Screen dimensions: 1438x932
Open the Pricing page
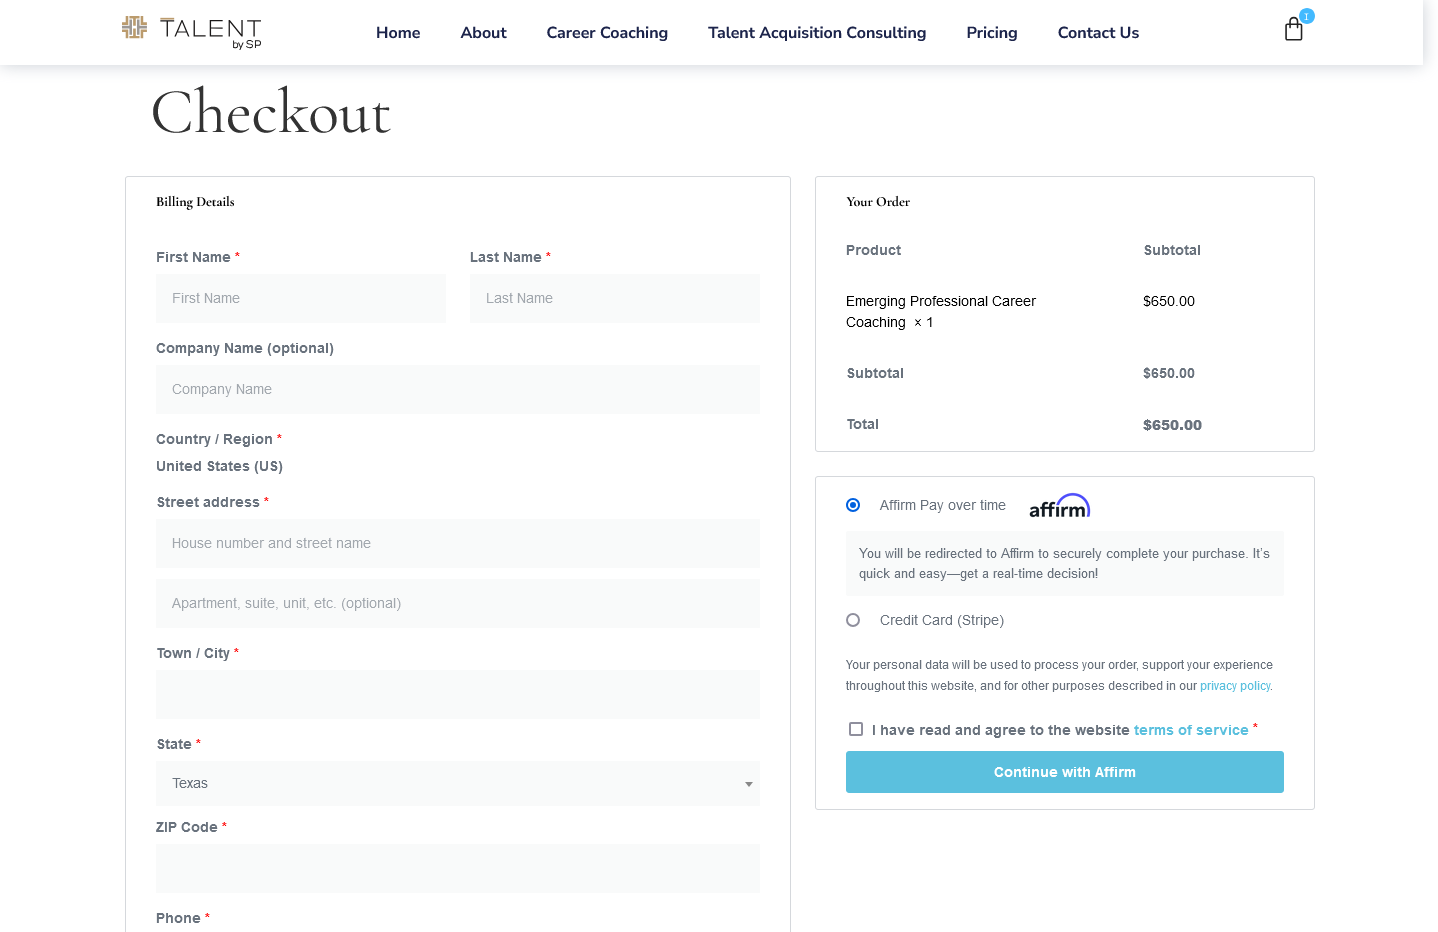click(x=991, y=33)
